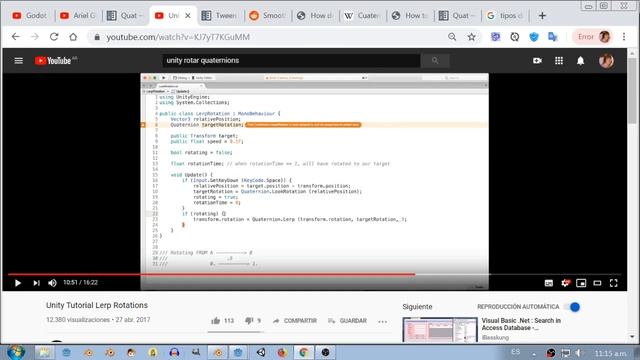The width and height of the screenshot is (640, 360).
Task: Bookmark this page with the star
Action: pos(471,37)
